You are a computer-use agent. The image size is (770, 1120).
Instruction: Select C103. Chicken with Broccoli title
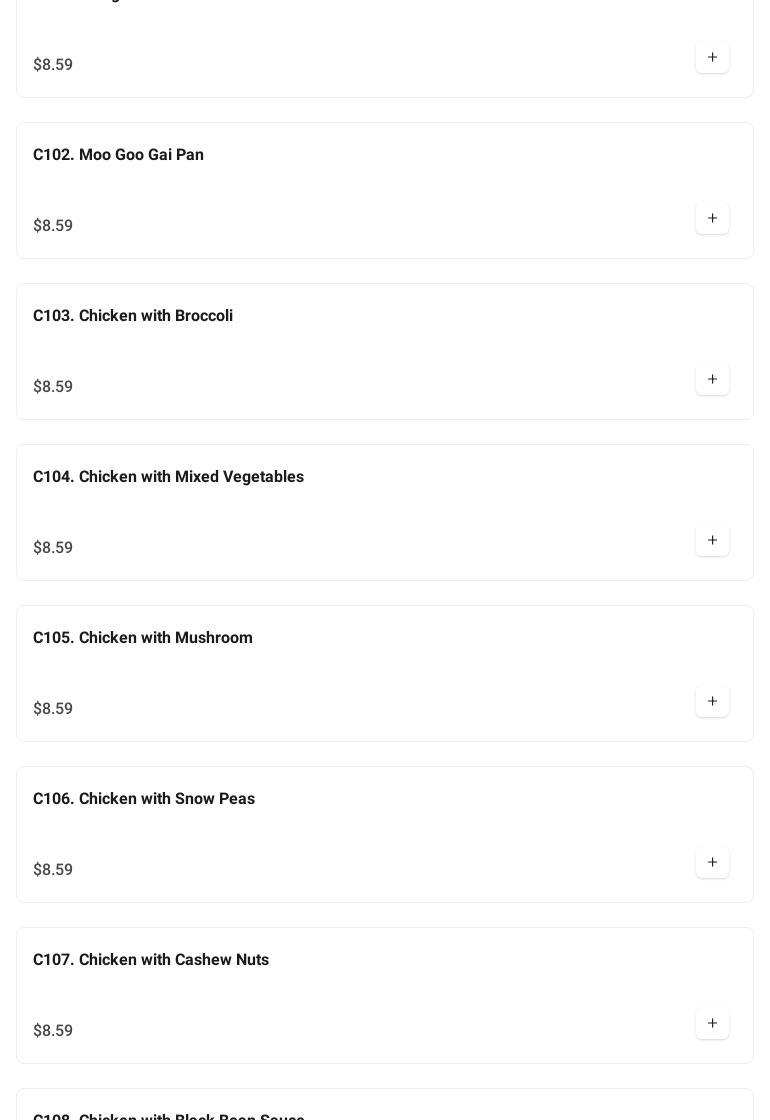coord(133,316)
